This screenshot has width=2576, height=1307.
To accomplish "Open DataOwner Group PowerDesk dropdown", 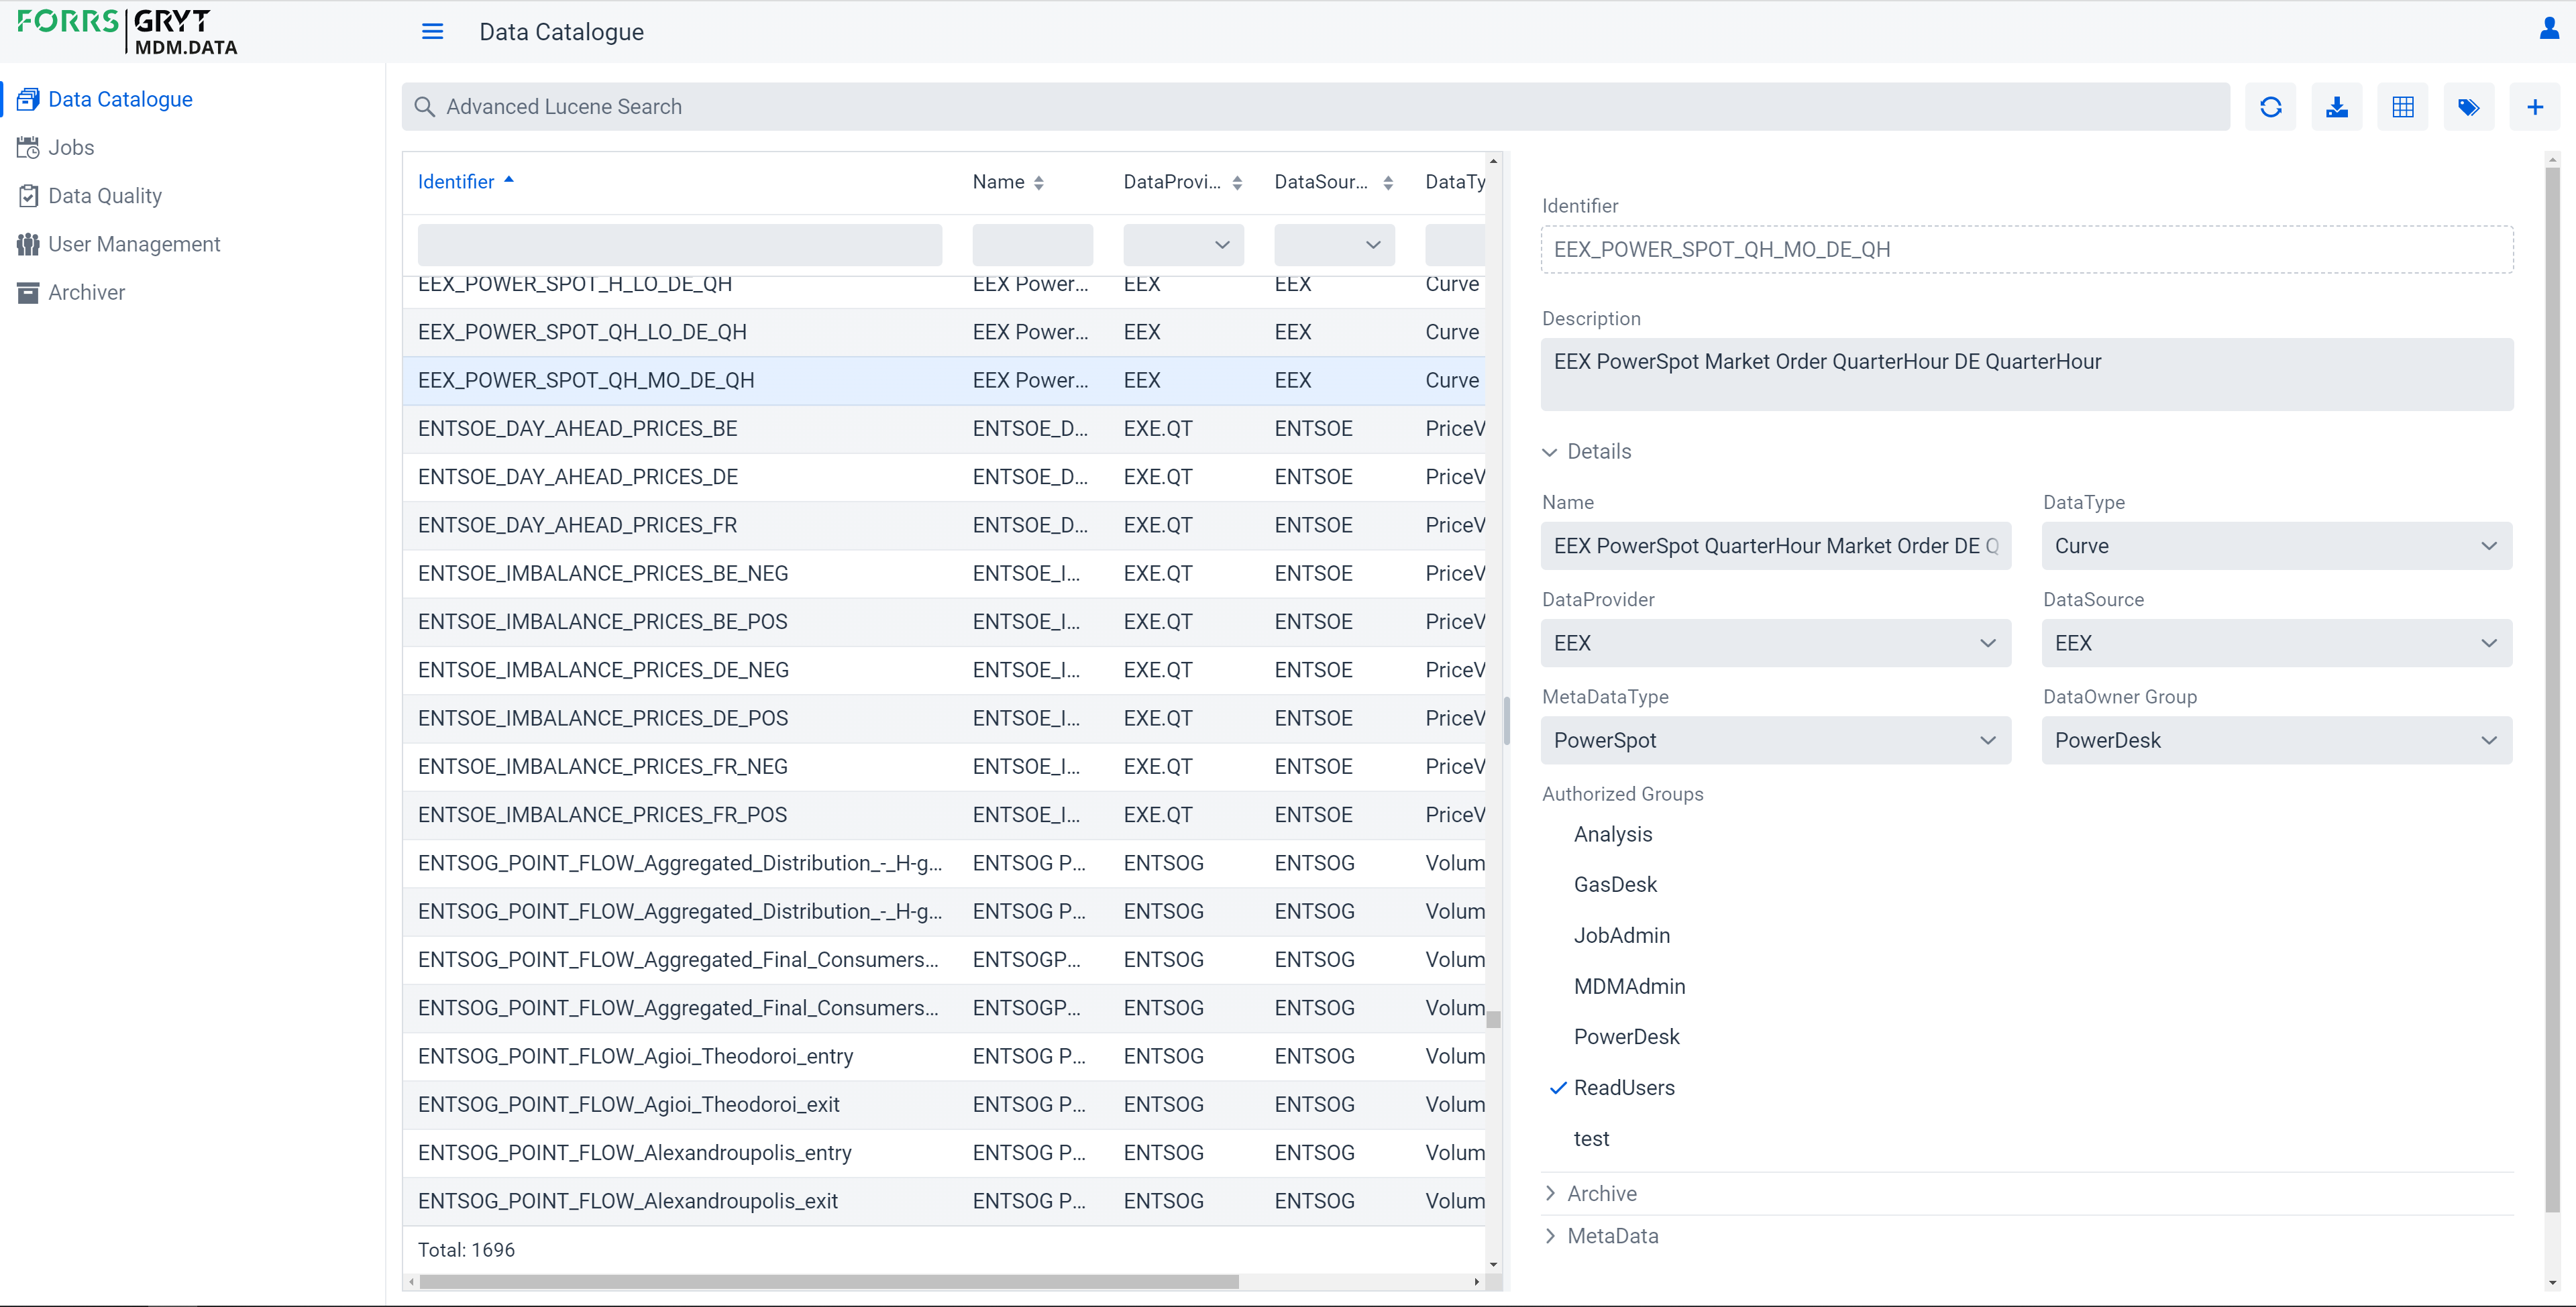I will 2277,740.
